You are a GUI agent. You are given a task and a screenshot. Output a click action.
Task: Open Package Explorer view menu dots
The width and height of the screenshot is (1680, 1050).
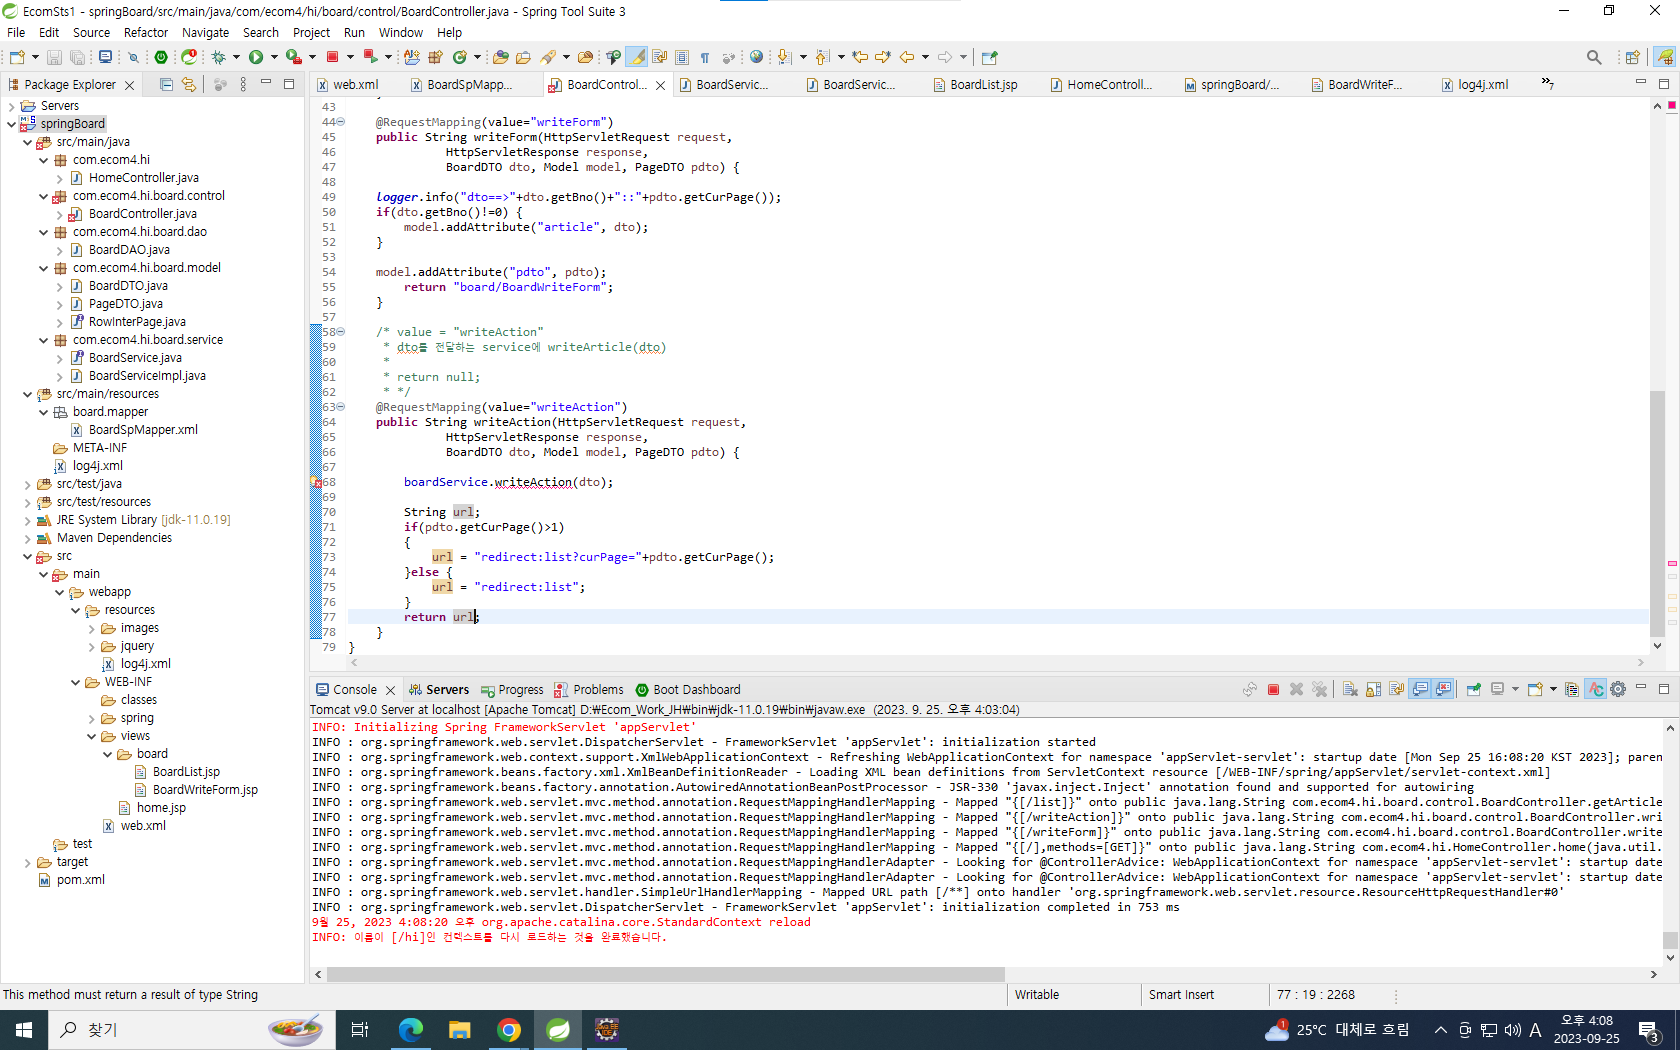243,85
